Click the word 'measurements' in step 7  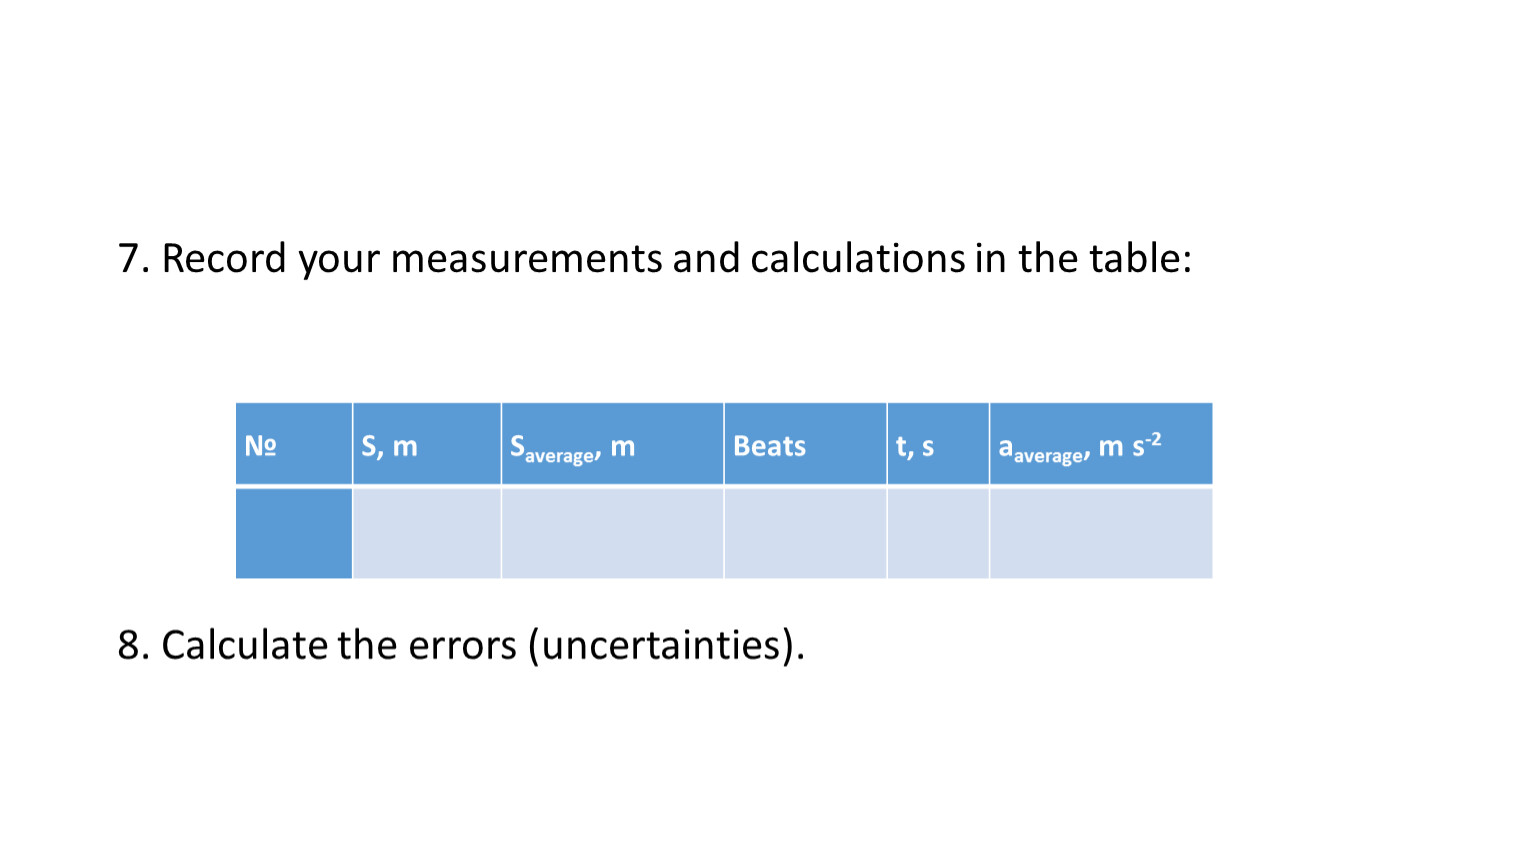[x=528, y=259]
